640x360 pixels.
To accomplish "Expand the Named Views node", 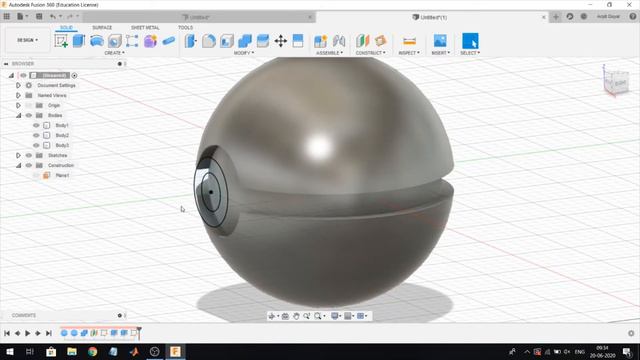I will click(x=18, y=95).
